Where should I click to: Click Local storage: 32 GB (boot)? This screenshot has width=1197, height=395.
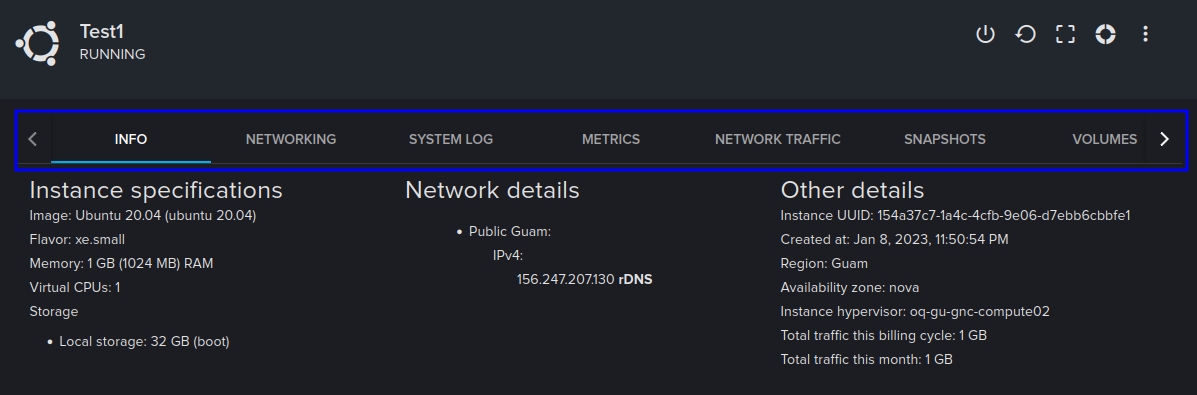click(144, 342)
